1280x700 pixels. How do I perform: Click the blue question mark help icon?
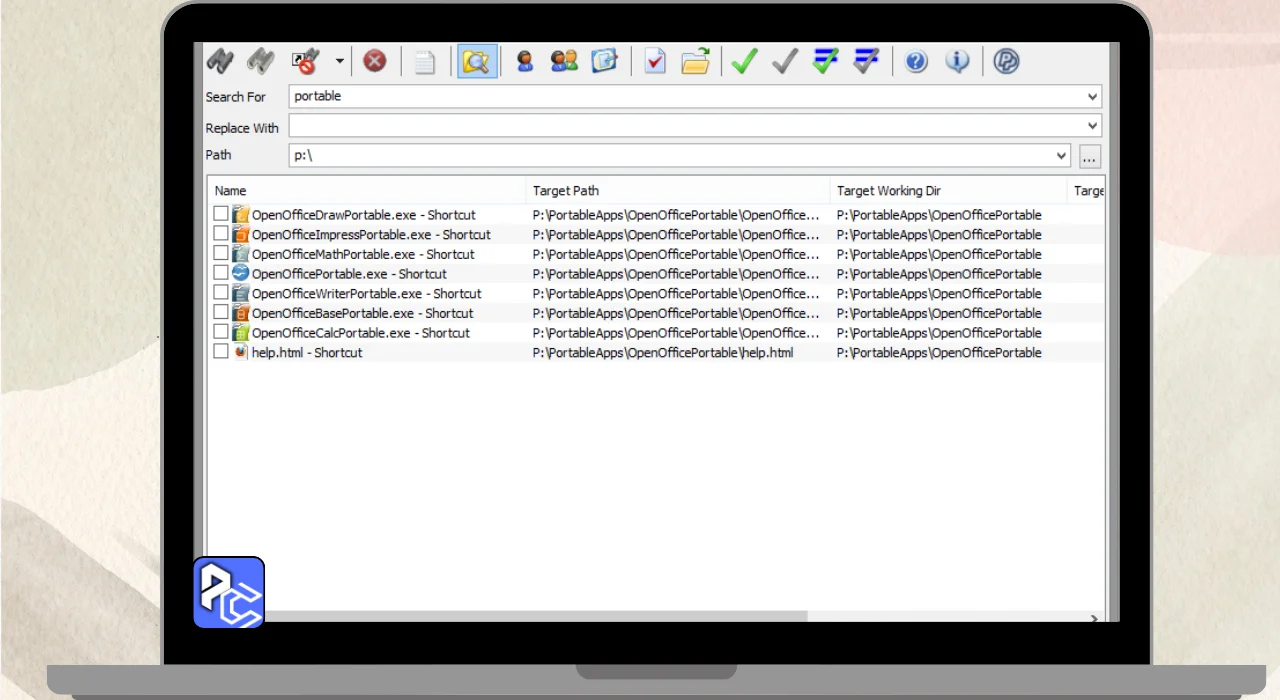916,62
